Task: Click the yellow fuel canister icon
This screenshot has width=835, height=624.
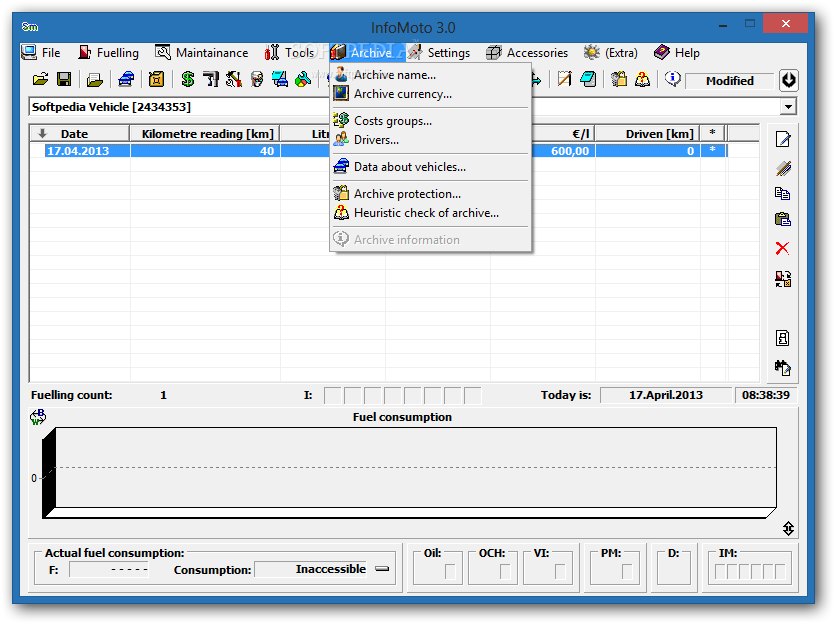Action: [x=156, y=80]
